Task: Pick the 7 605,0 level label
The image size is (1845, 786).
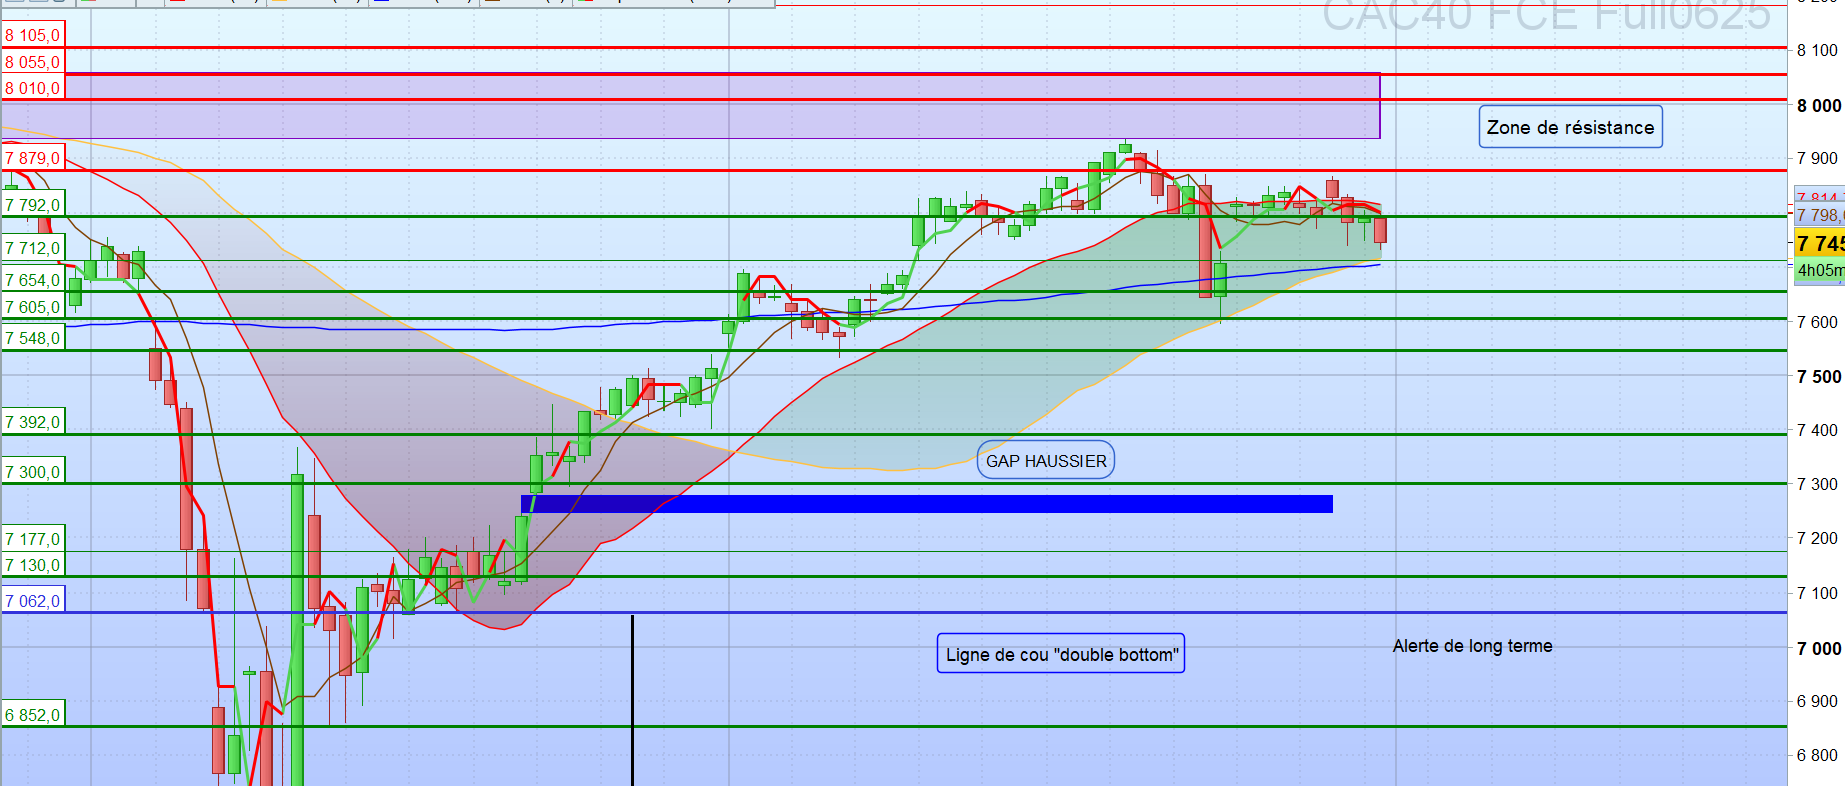Action: (33, 307)
